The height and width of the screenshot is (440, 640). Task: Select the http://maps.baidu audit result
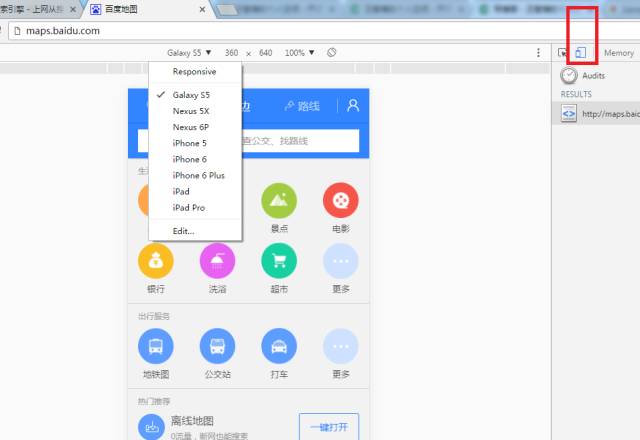[x=597, y=113]
